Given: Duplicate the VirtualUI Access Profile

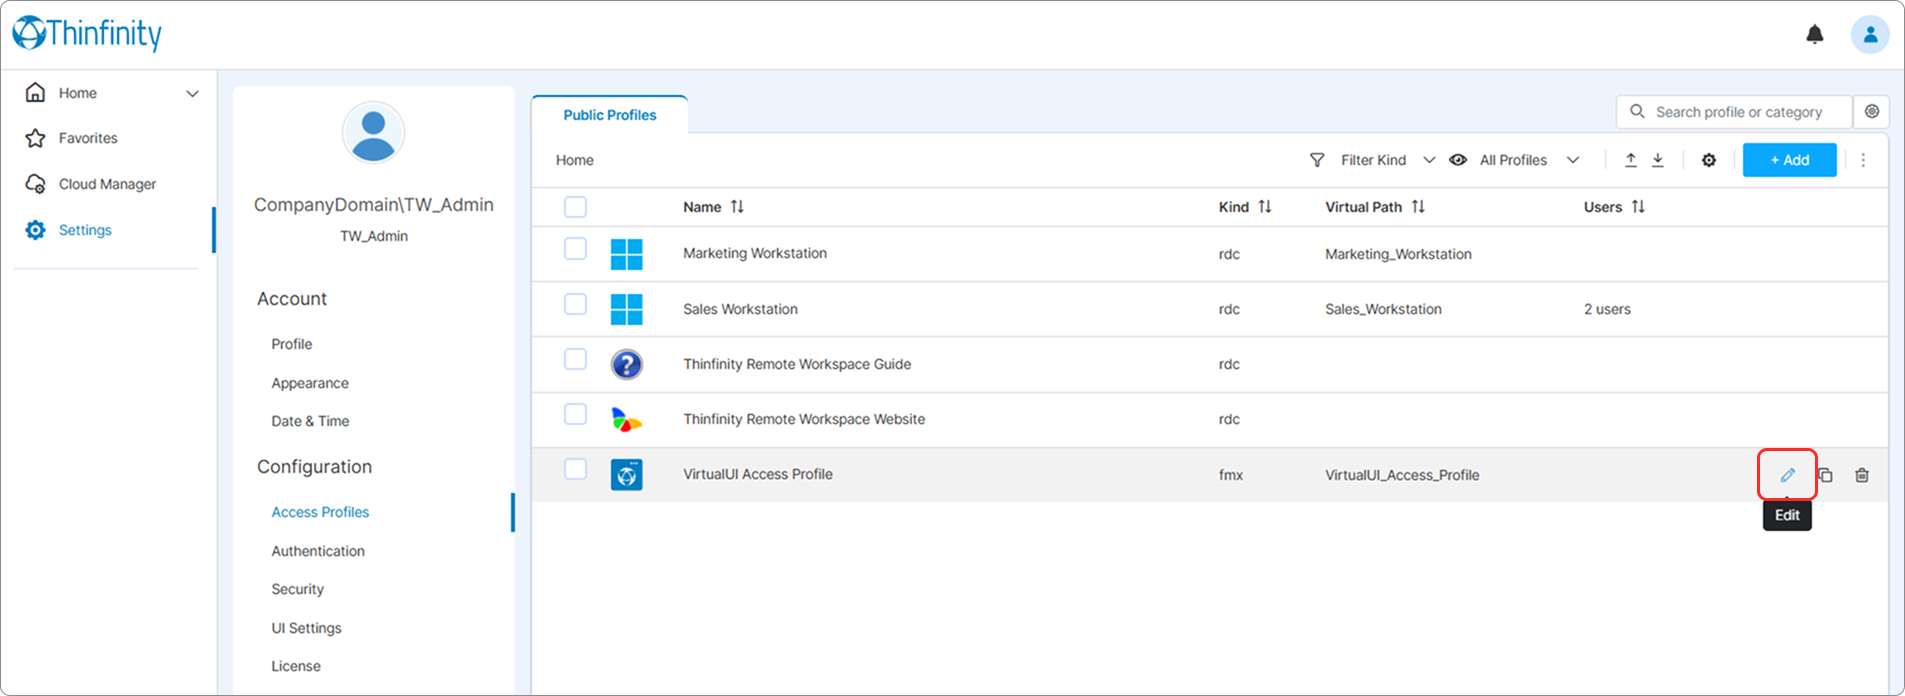Looking at the screenshot, I should 1825,475.
